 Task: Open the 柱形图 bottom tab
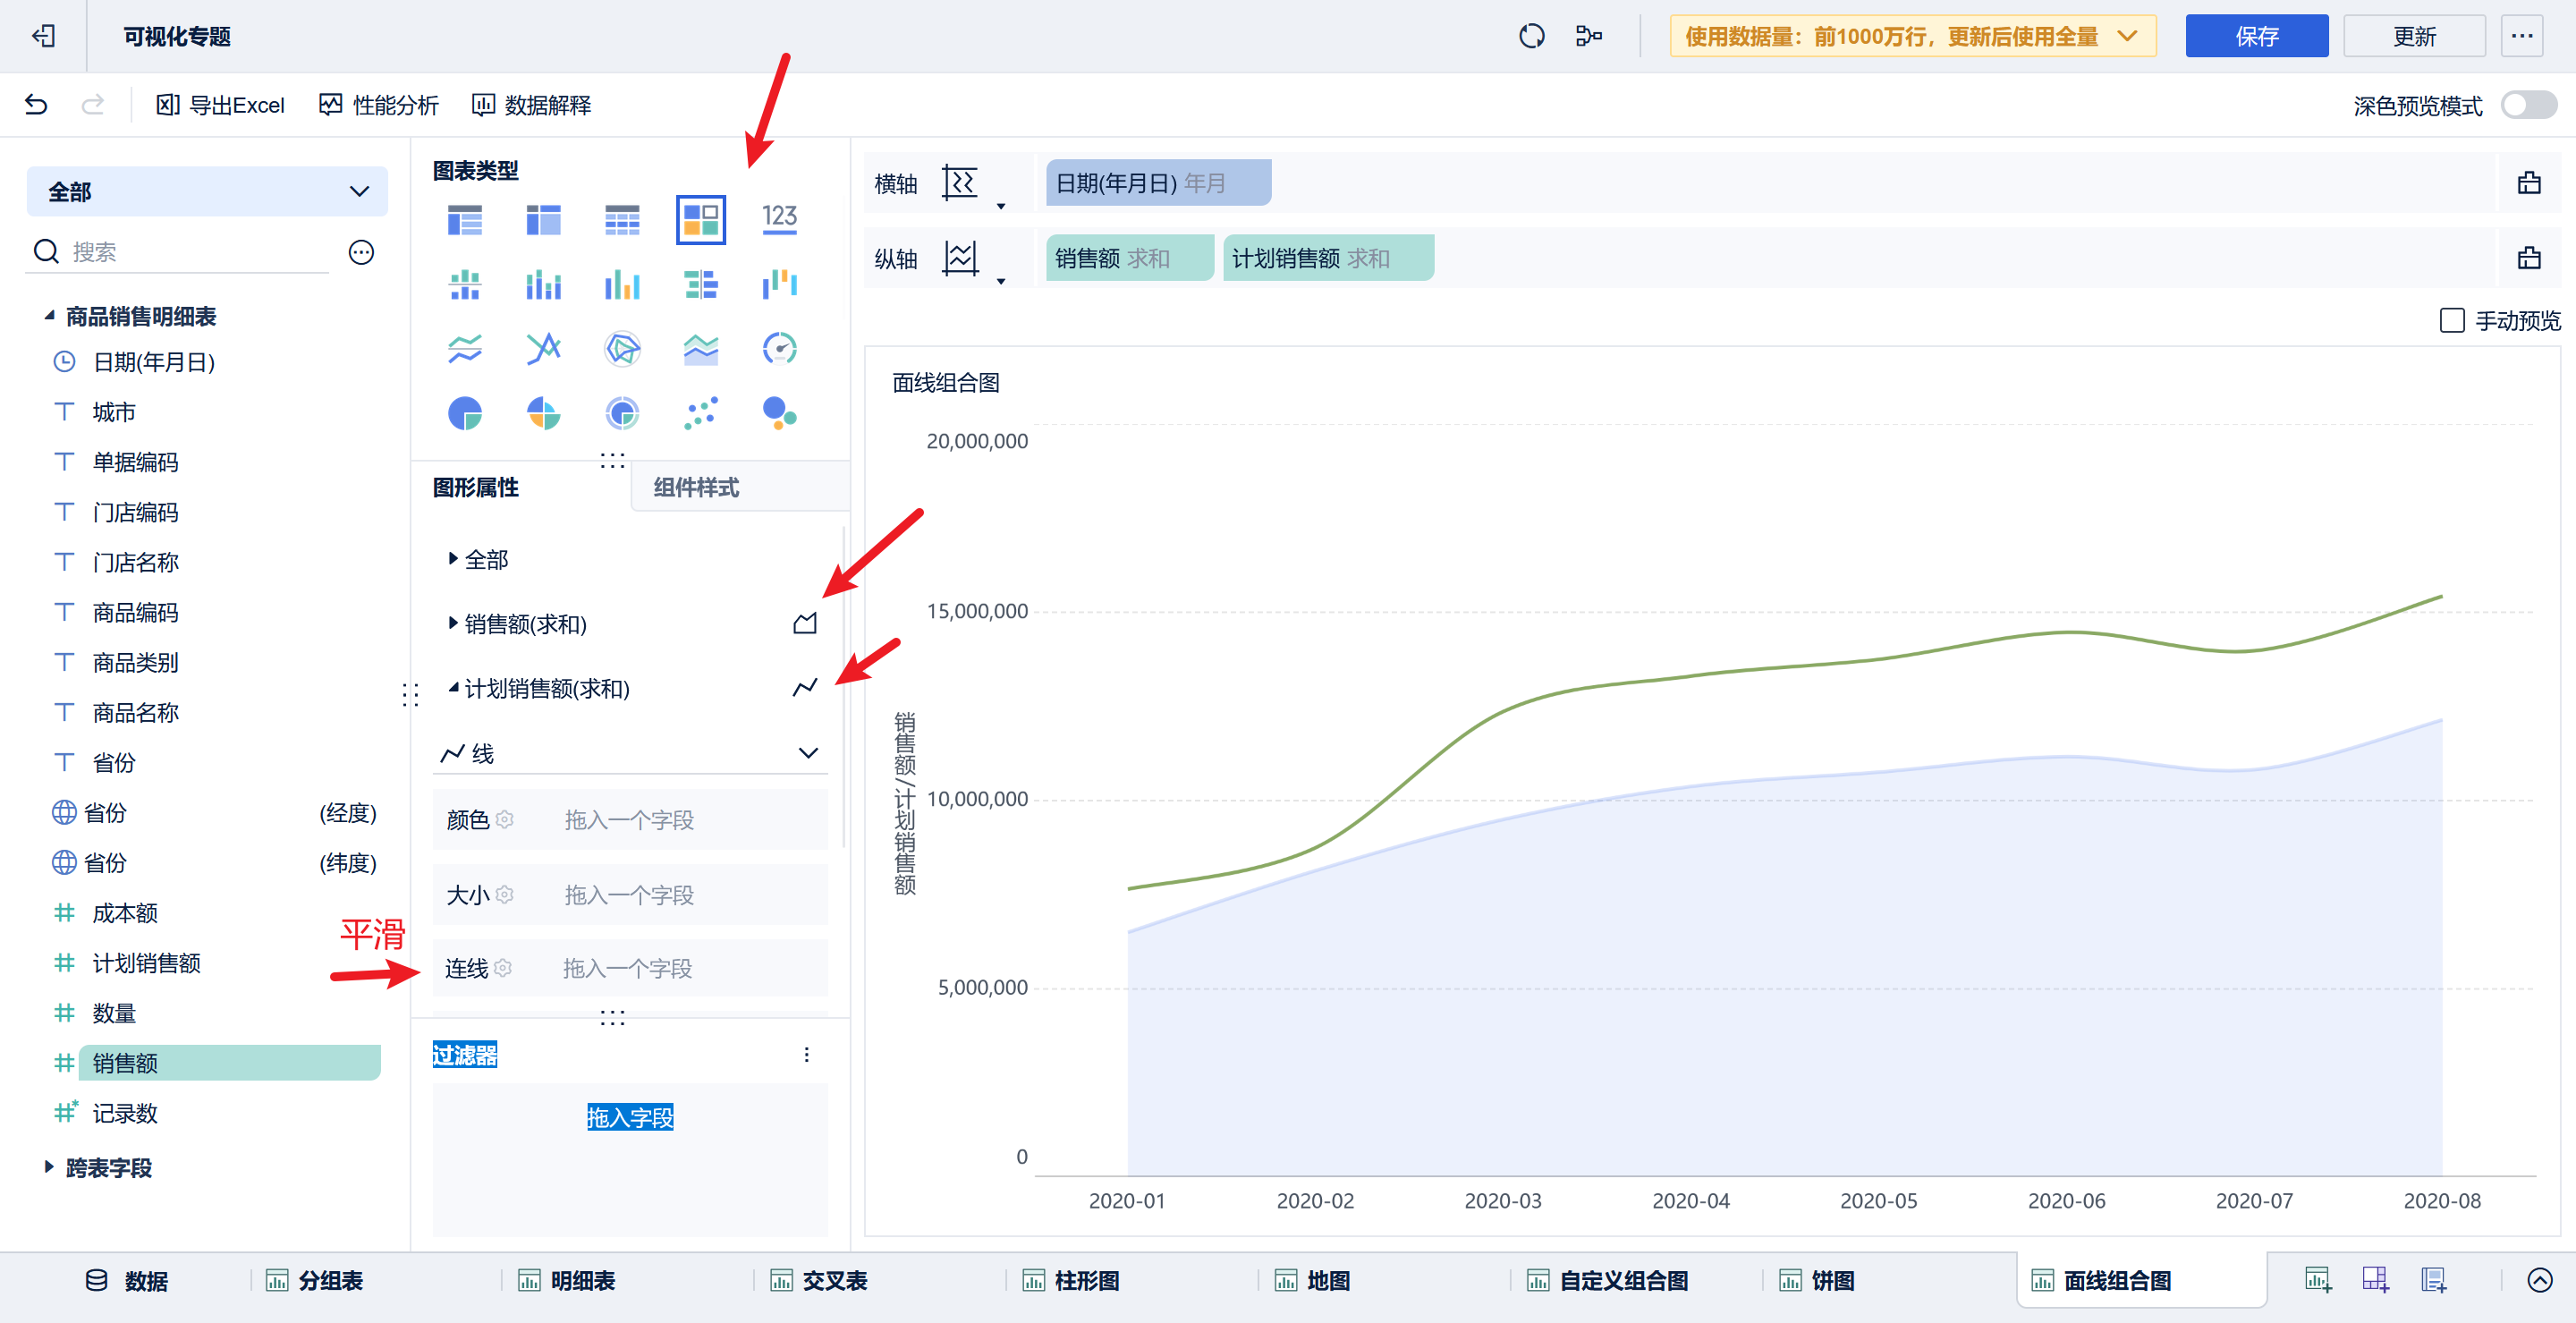[x=1085, y=1280]
